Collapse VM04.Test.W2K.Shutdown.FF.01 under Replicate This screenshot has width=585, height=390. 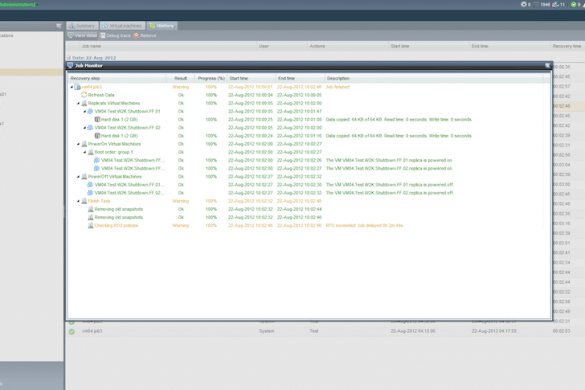85,112
